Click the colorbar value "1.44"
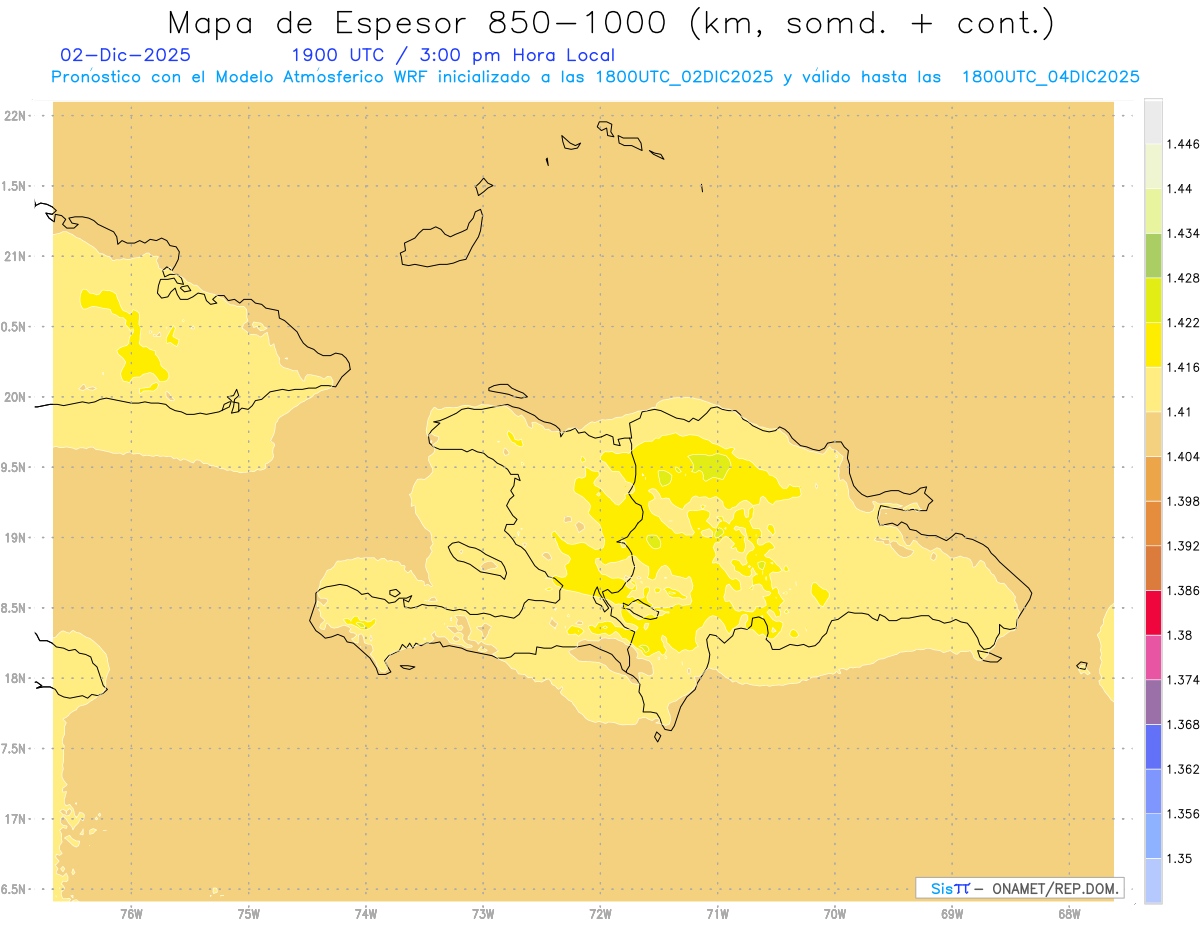 [x=1178, y=189]
